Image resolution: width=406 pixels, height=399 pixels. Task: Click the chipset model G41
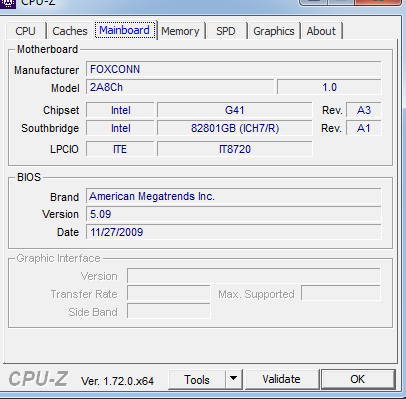point(235,110)
